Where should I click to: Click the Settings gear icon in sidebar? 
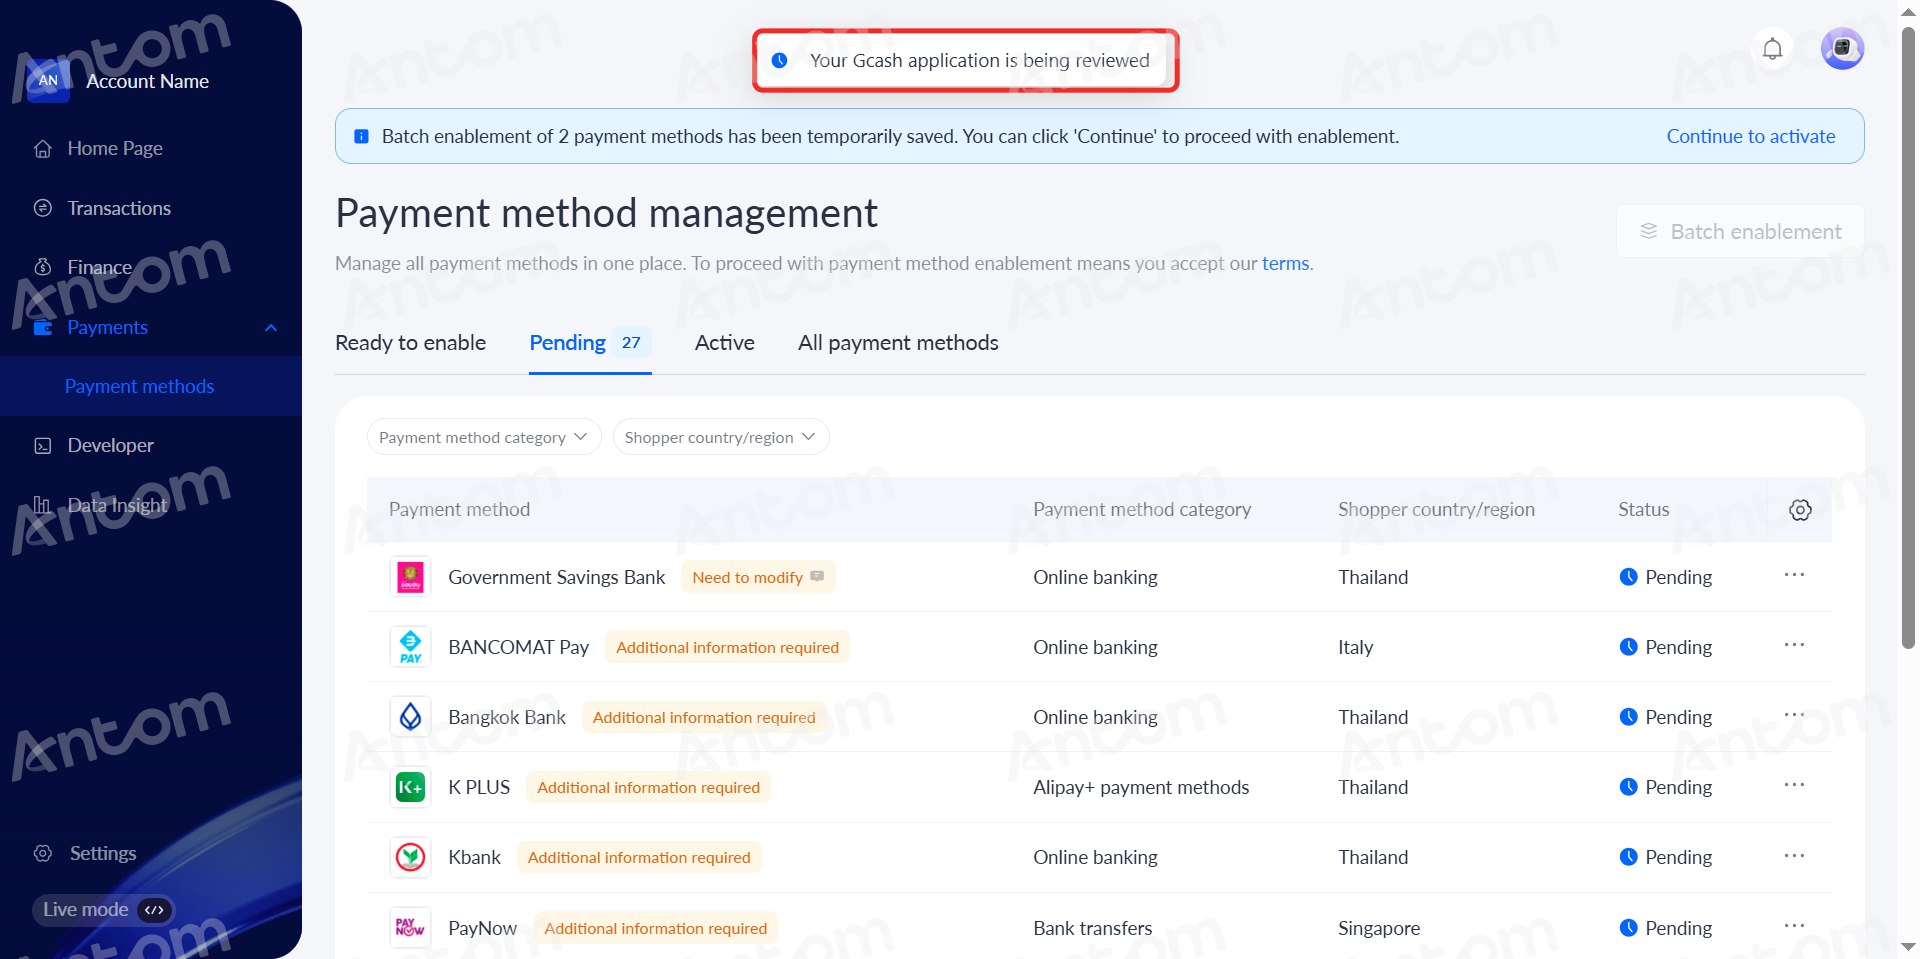43,853
